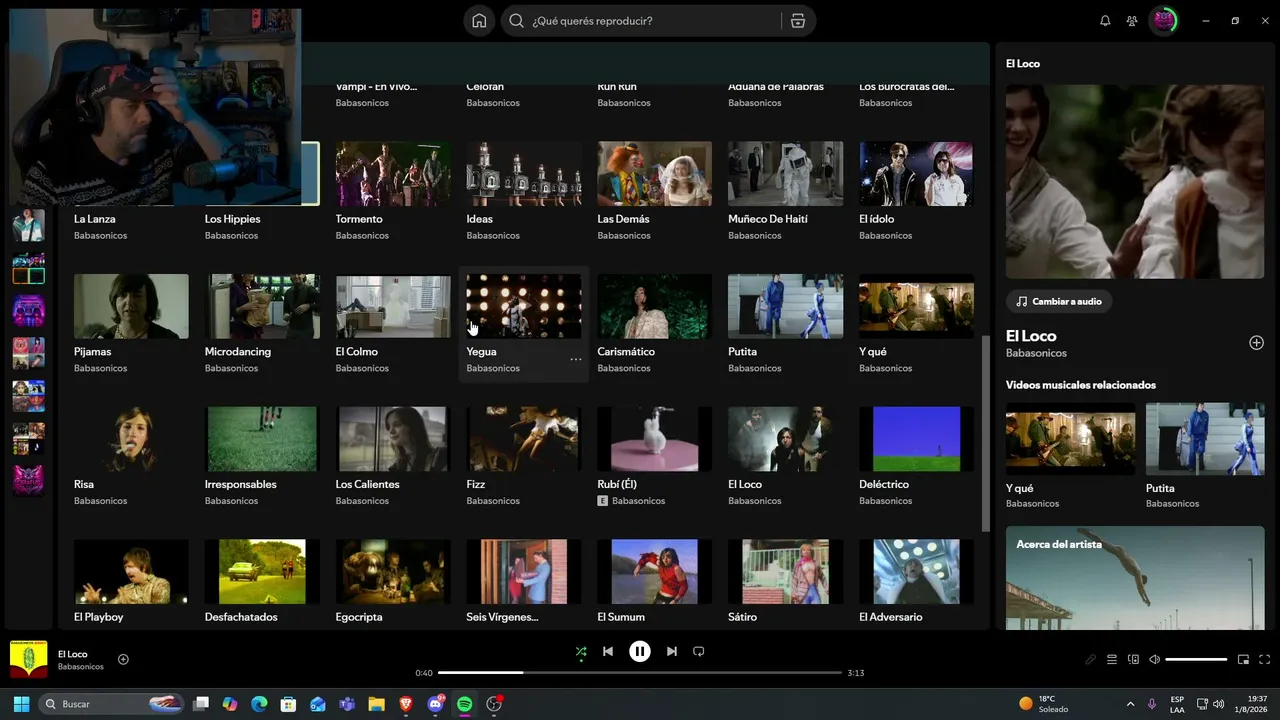
Task: Open the notifications bell
Action: 1105,21
